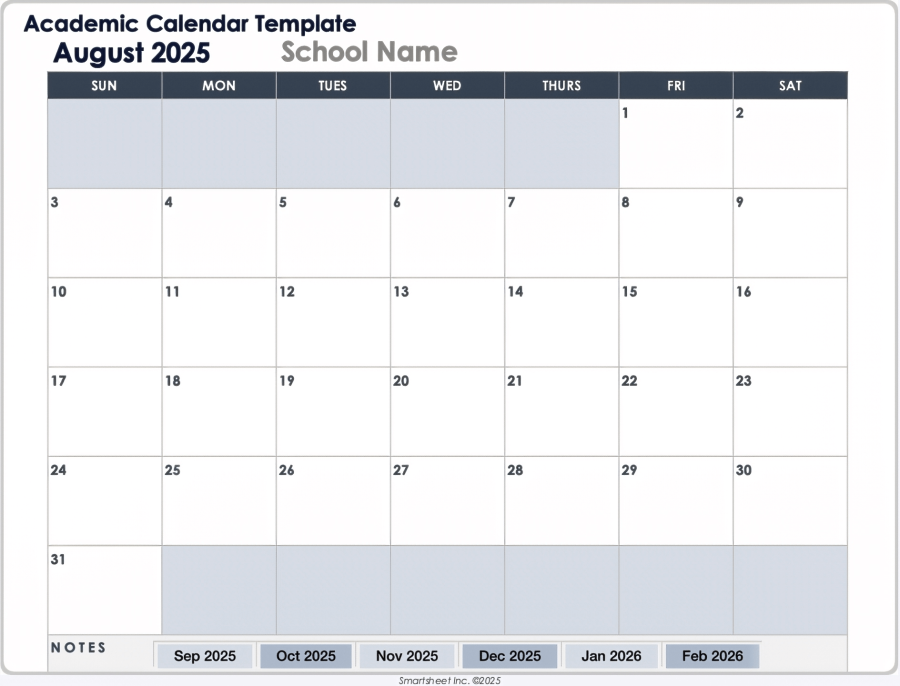Switch to the Oct 2025 tab
Viewport: 900px width, 686px height.
point(306,656)
